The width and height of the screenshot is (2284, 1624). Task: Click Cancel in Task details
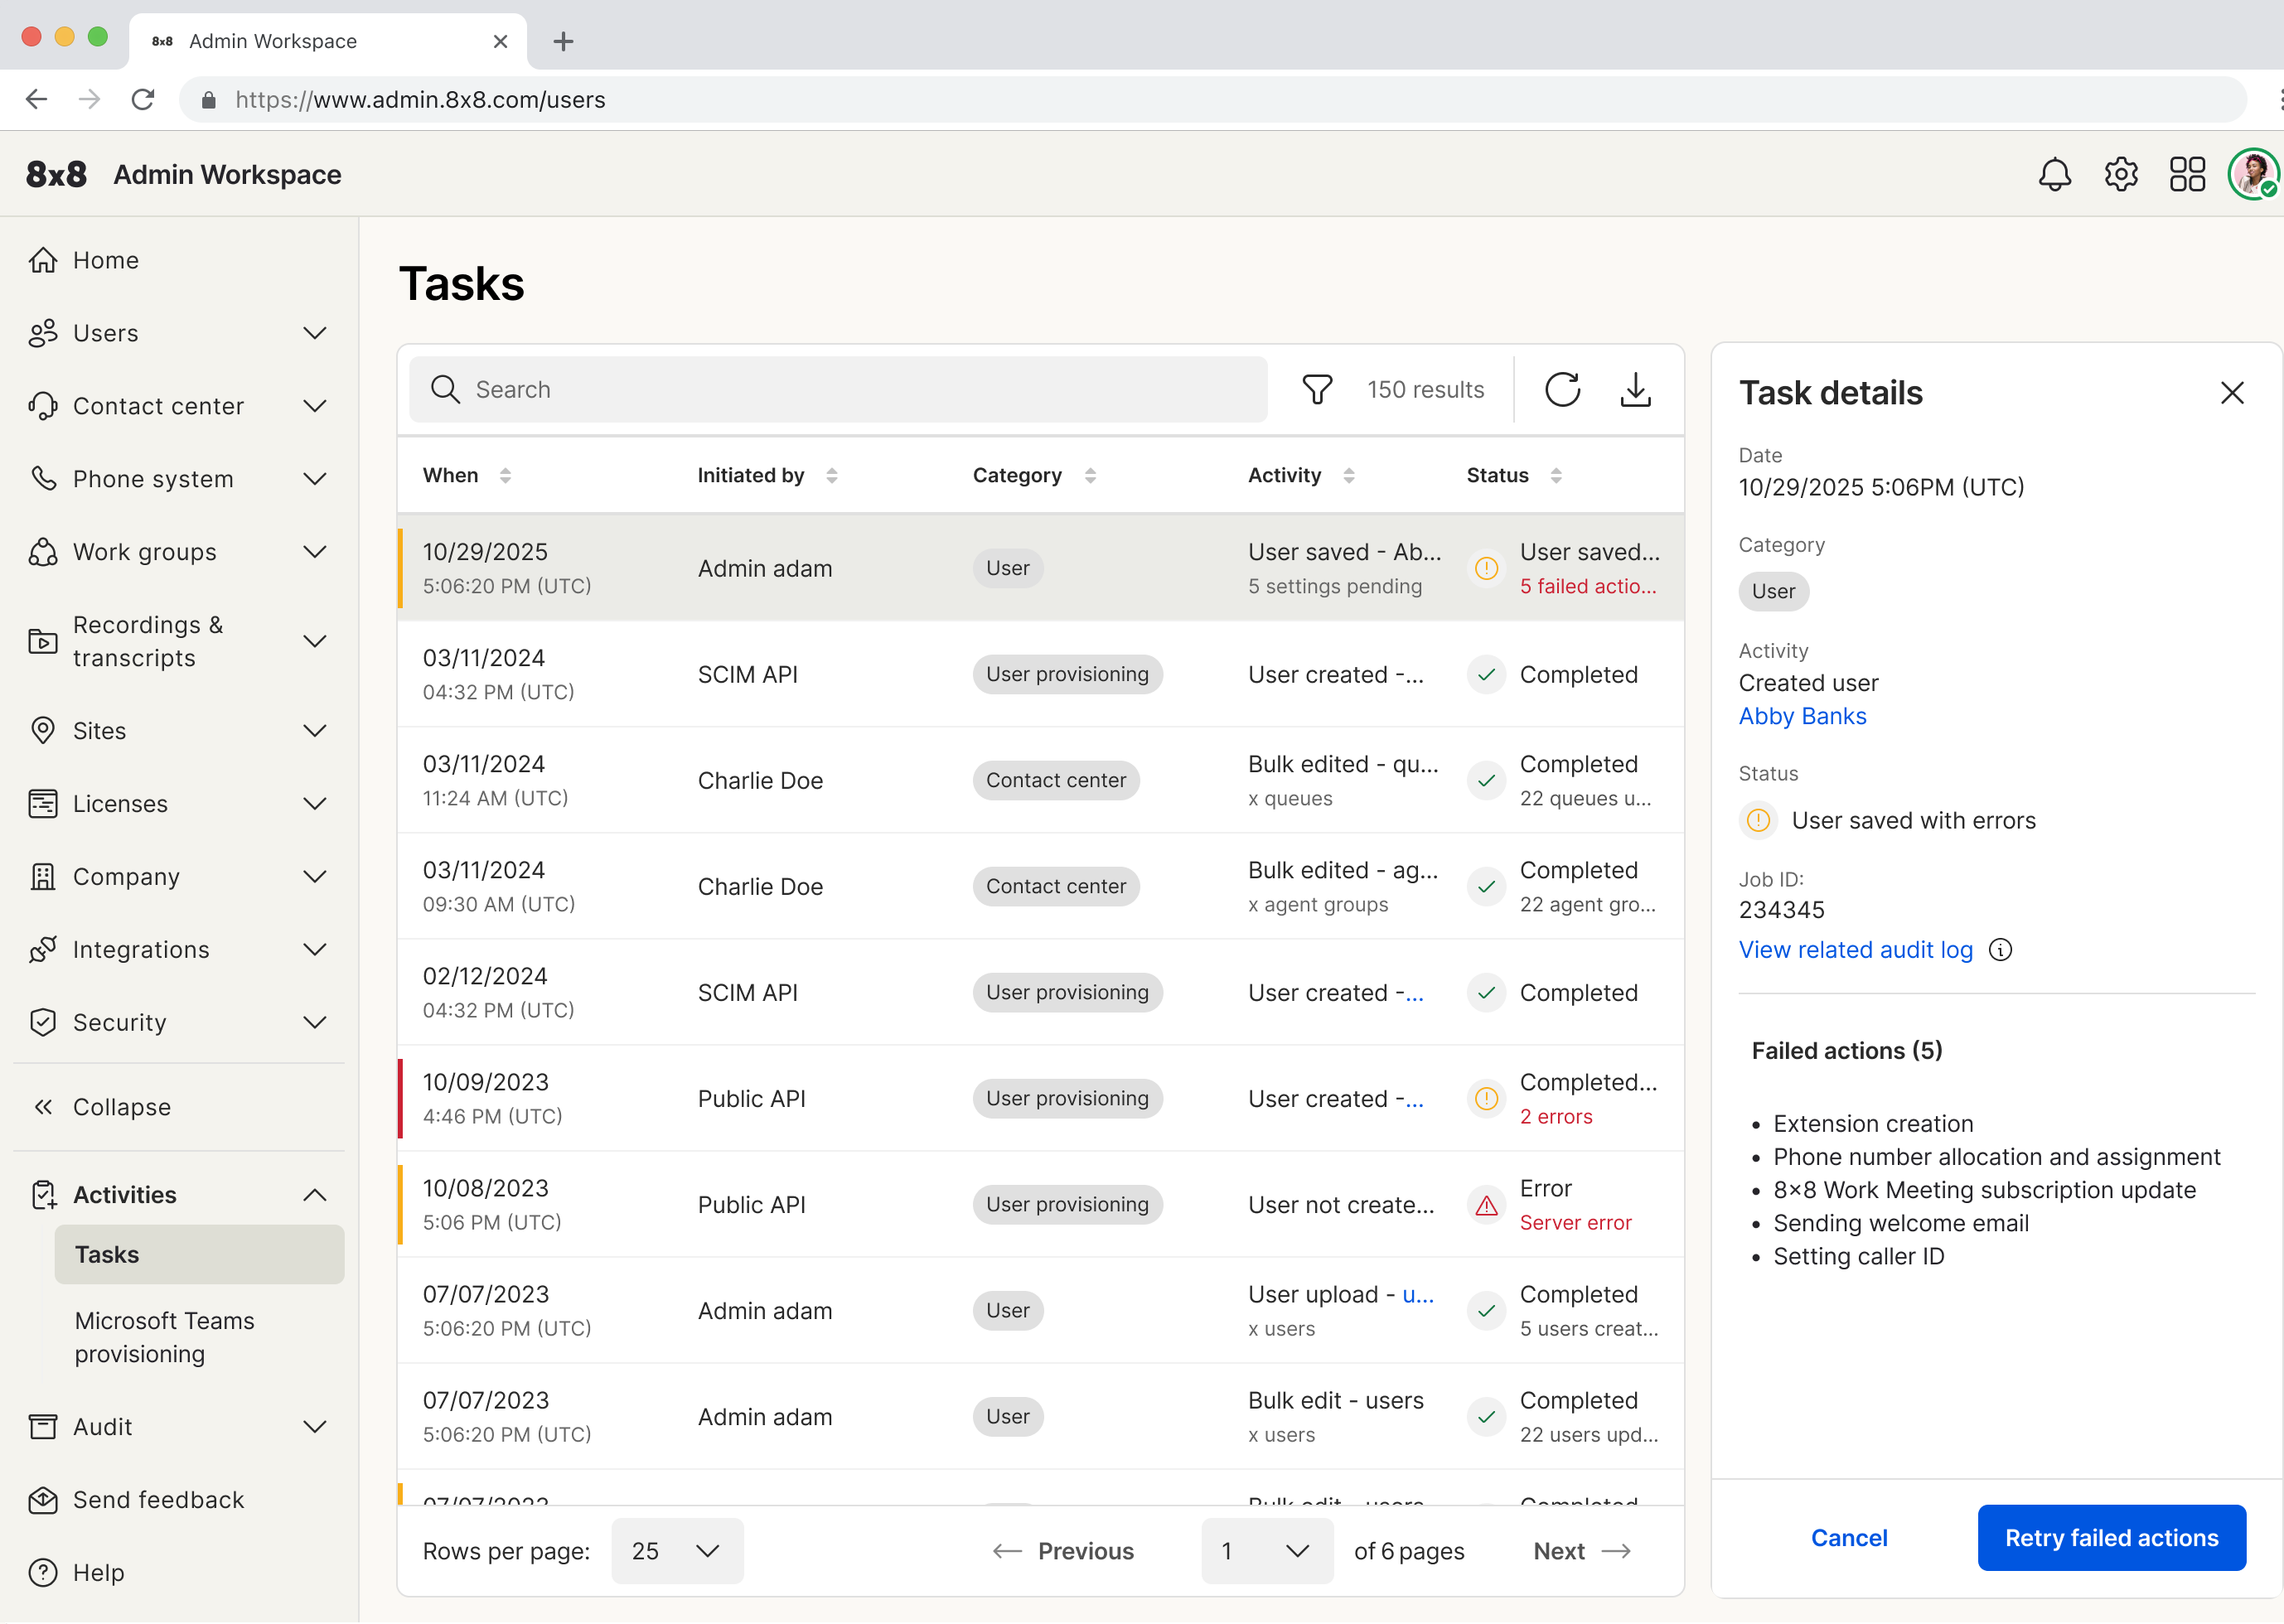(1849, 1537)
